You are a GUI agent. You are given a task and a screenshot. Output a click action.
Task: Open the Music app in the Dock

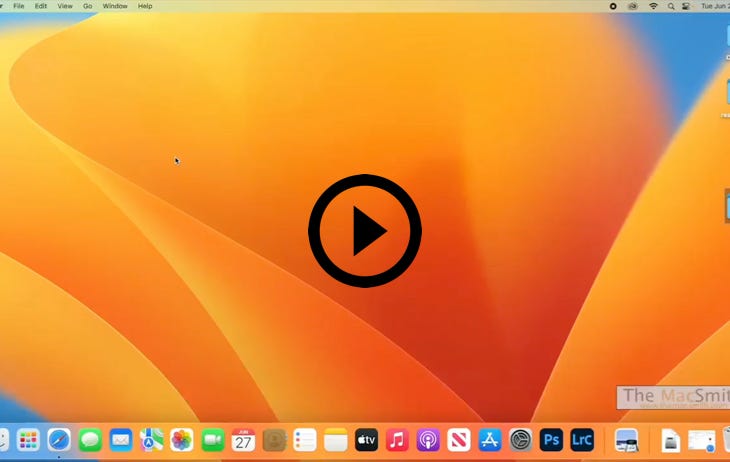tap(397, 440)
